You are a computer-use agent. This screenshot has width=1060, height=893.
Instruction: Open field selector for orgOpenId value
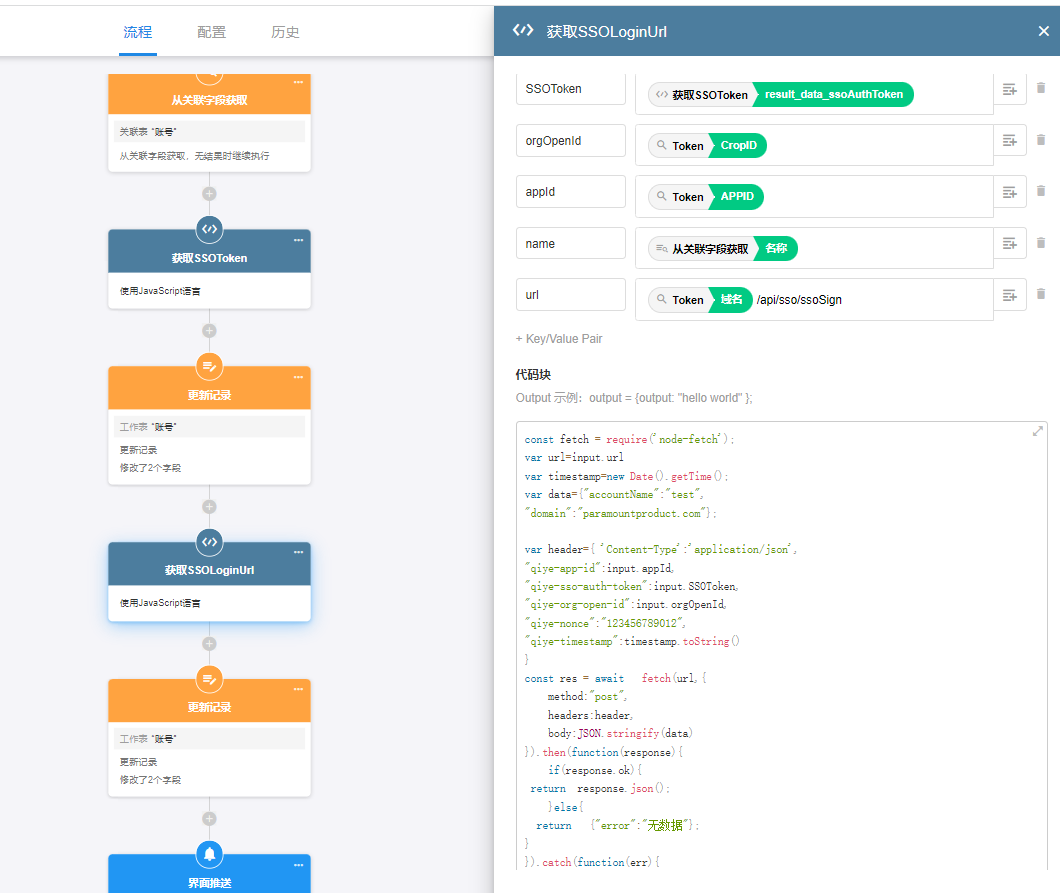[1010, 141]
